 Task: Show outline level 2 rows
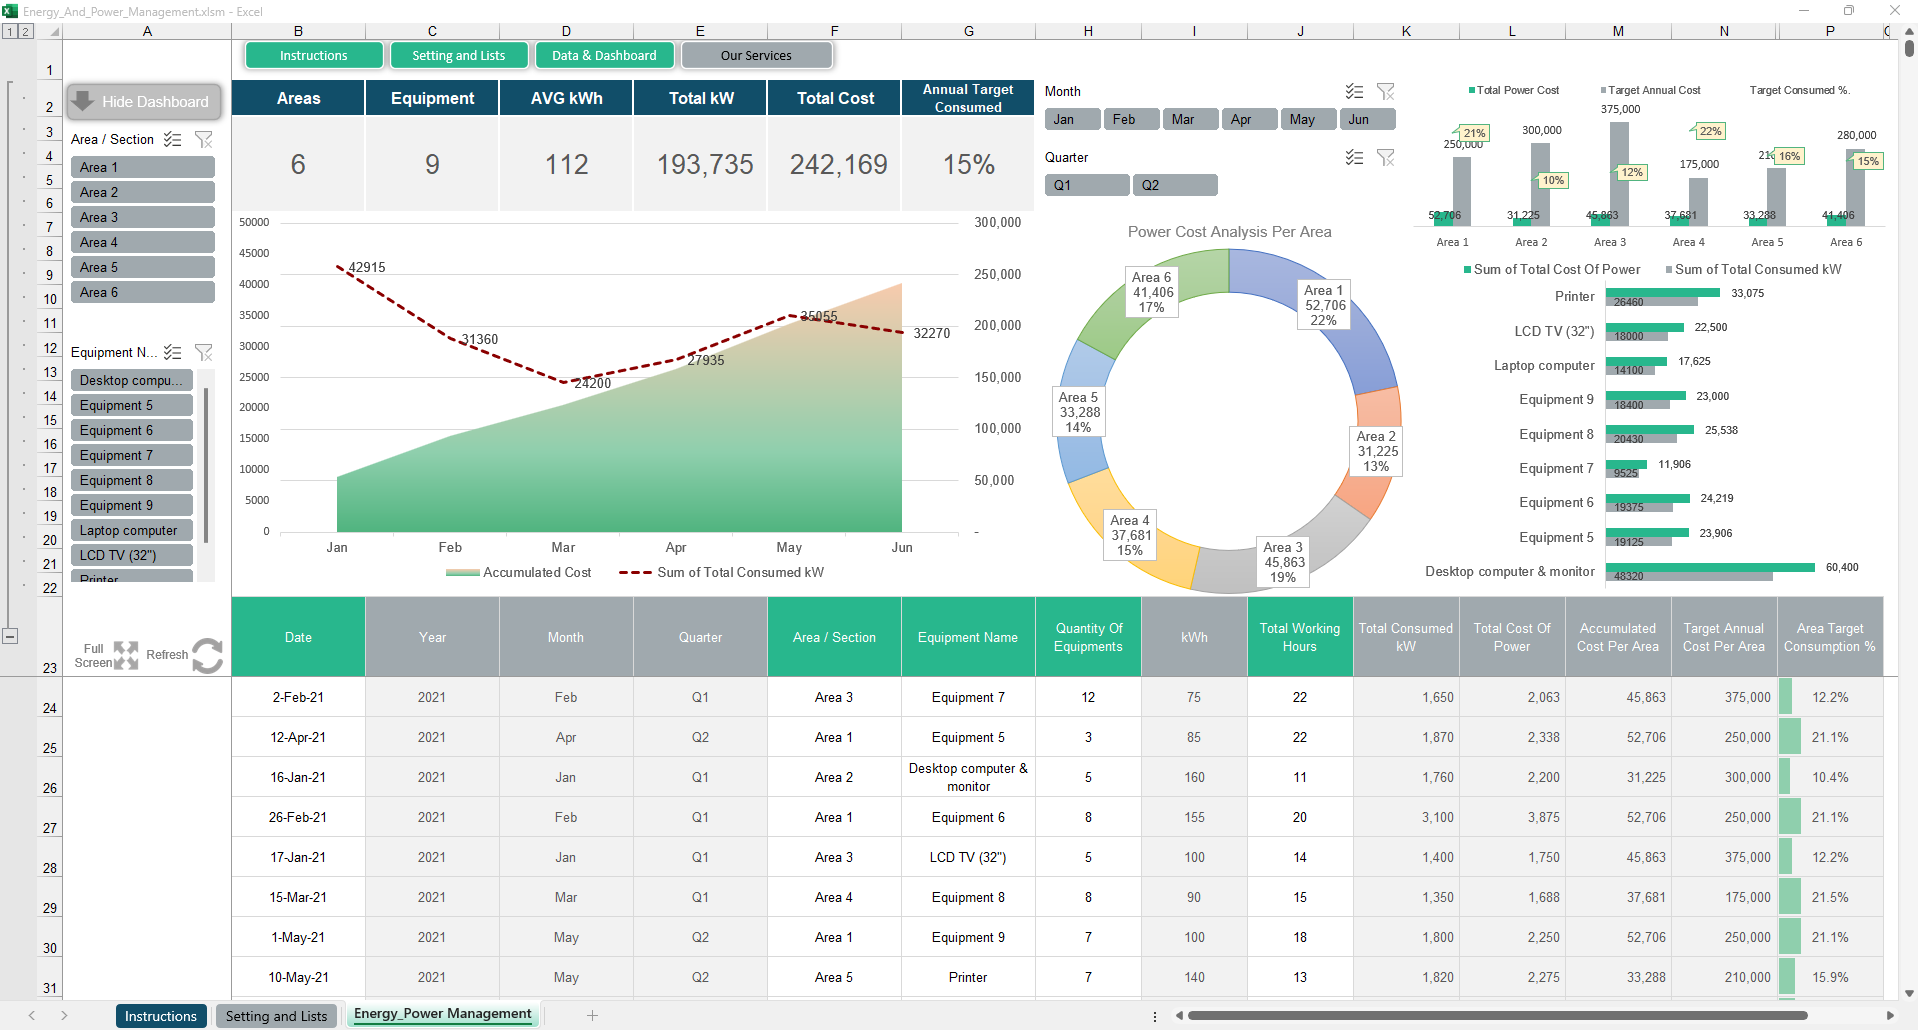point(25,31)
